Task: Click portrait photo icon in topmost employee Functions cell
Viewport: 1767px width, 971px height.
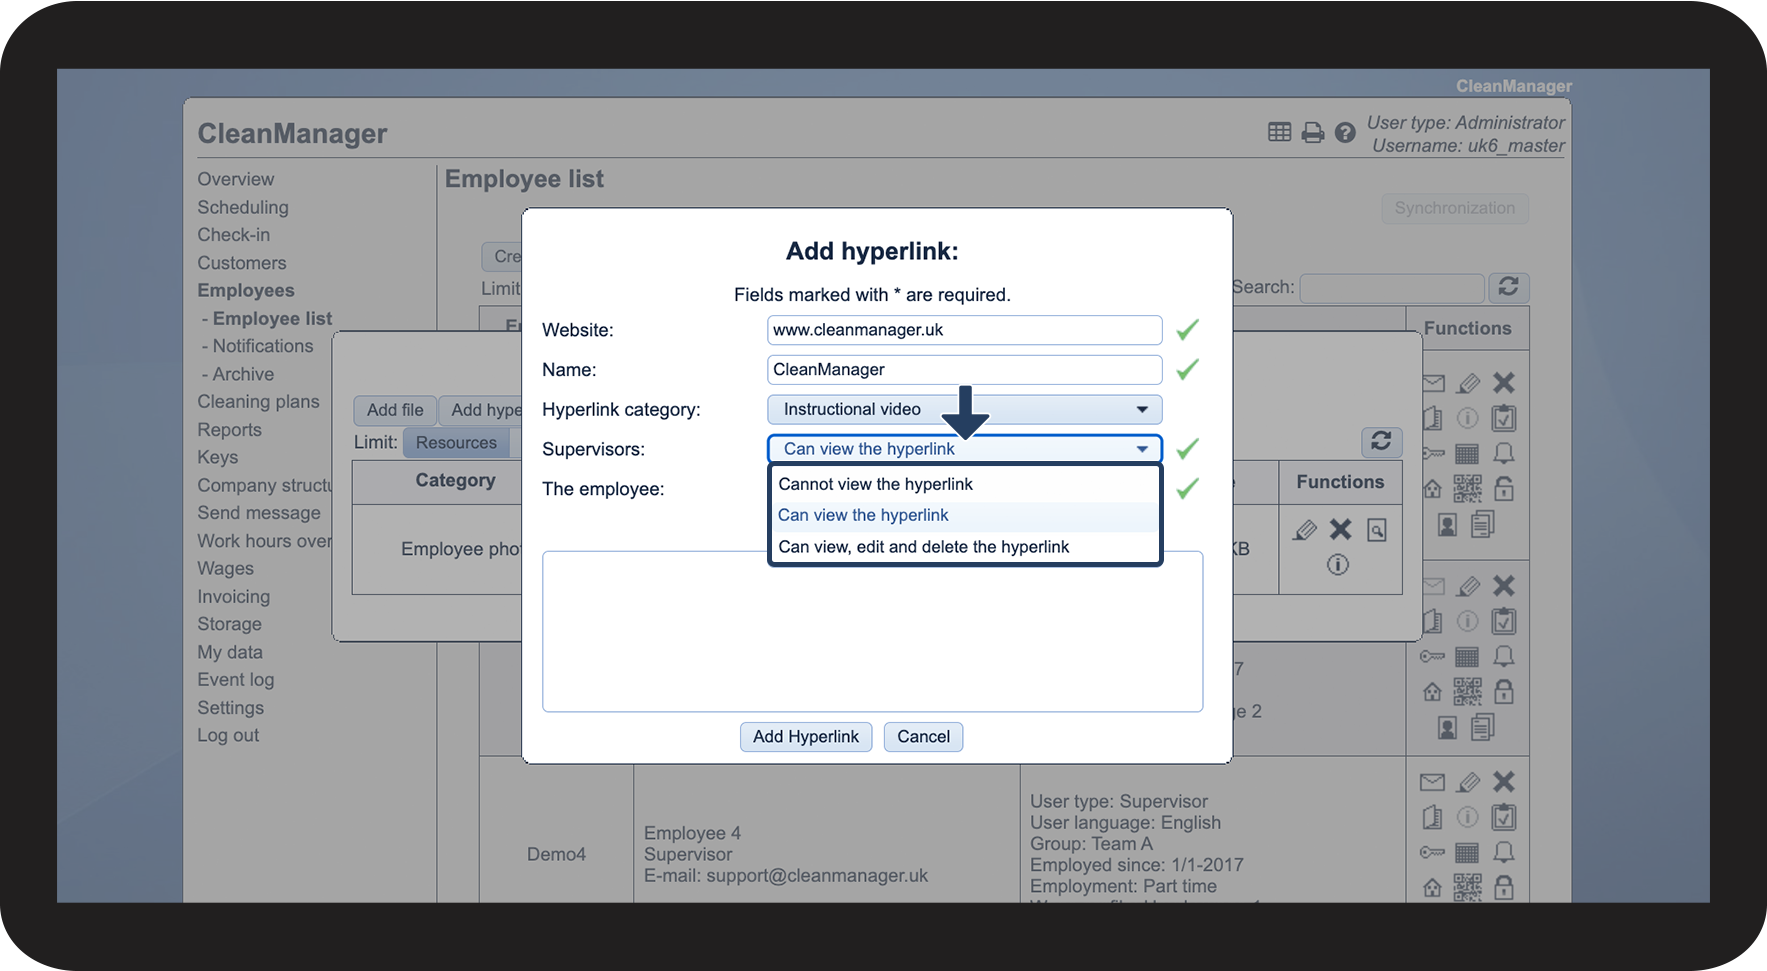Action: click(1447, 524)
